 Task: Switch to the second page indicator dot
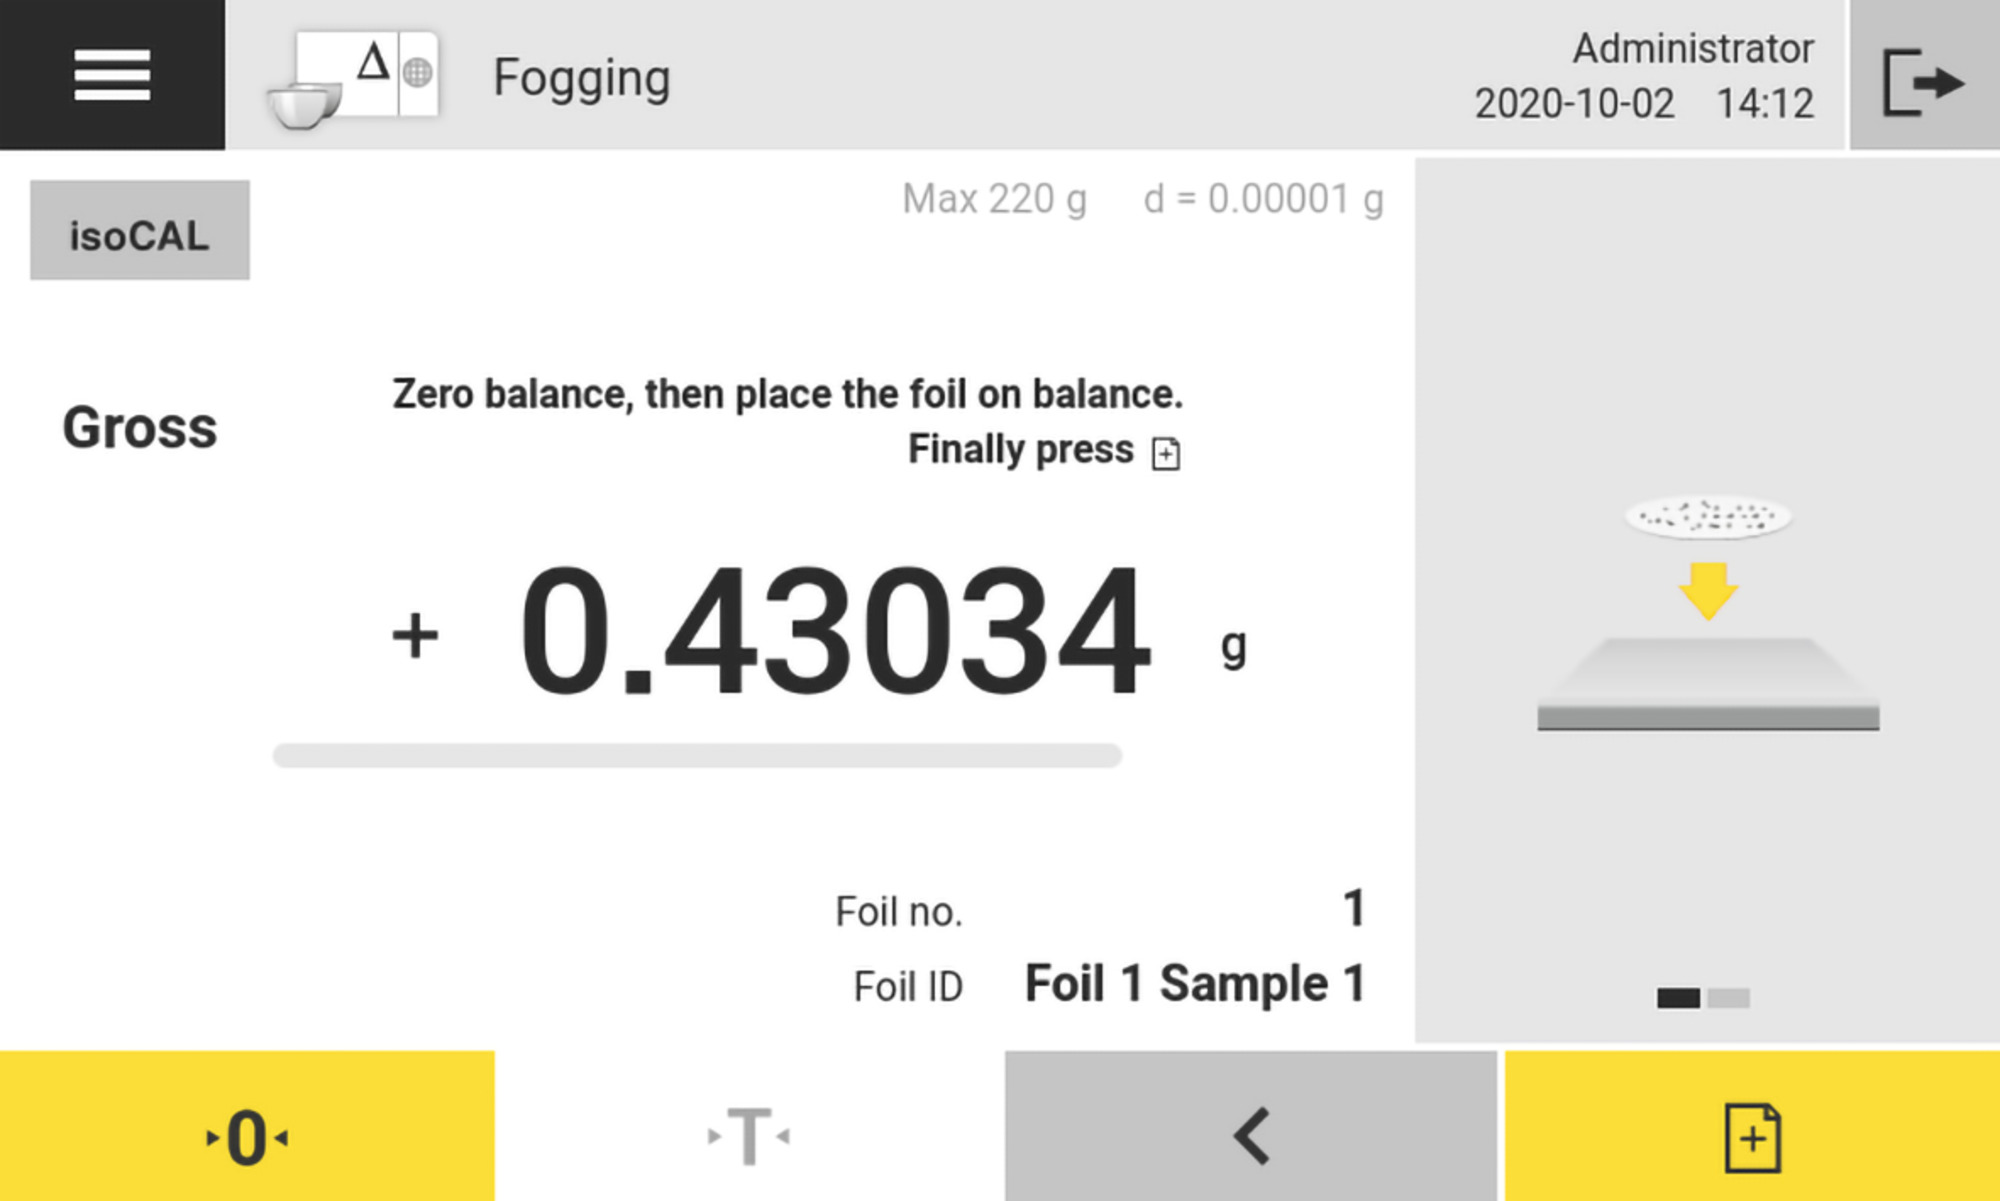tap(1729, 998)
